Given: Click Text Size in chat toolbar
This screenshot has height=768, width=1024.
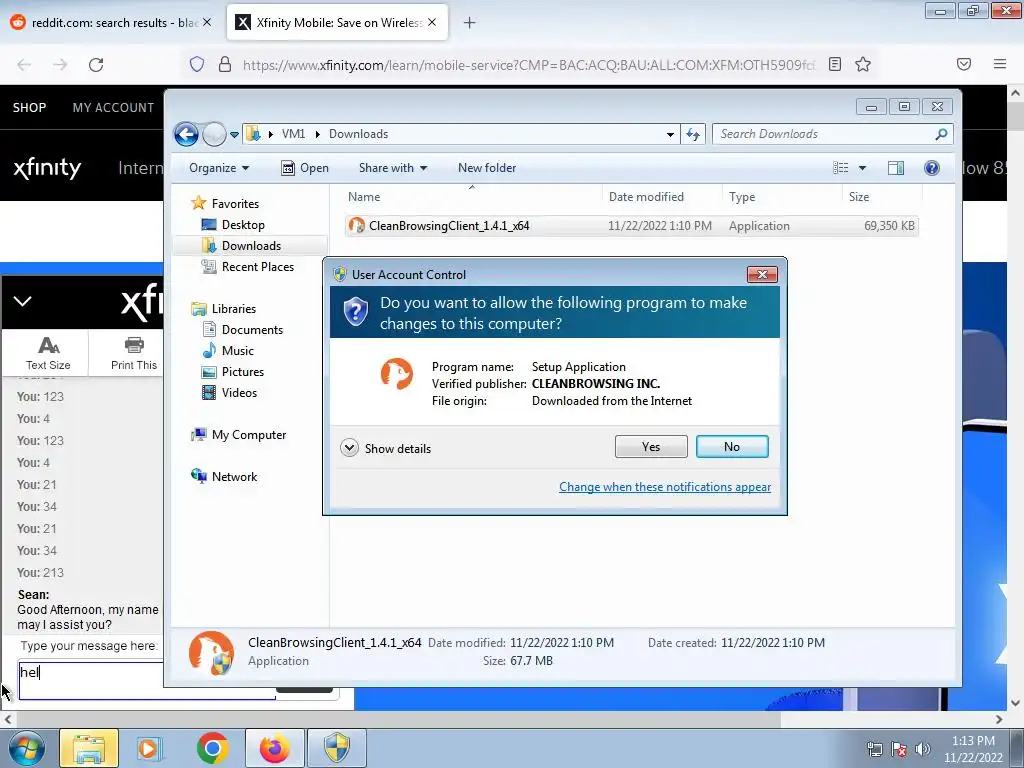Looking at the screenshot, I should click(x=47, y=353).
